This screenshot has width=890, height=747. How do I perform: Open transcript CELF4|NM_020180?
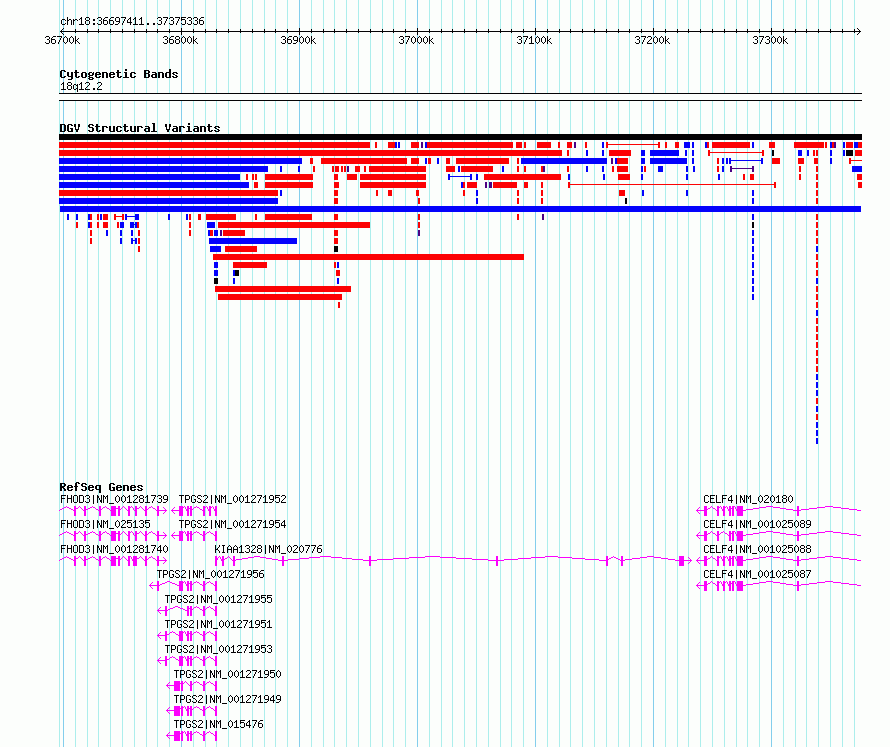[x=748, y=500]
